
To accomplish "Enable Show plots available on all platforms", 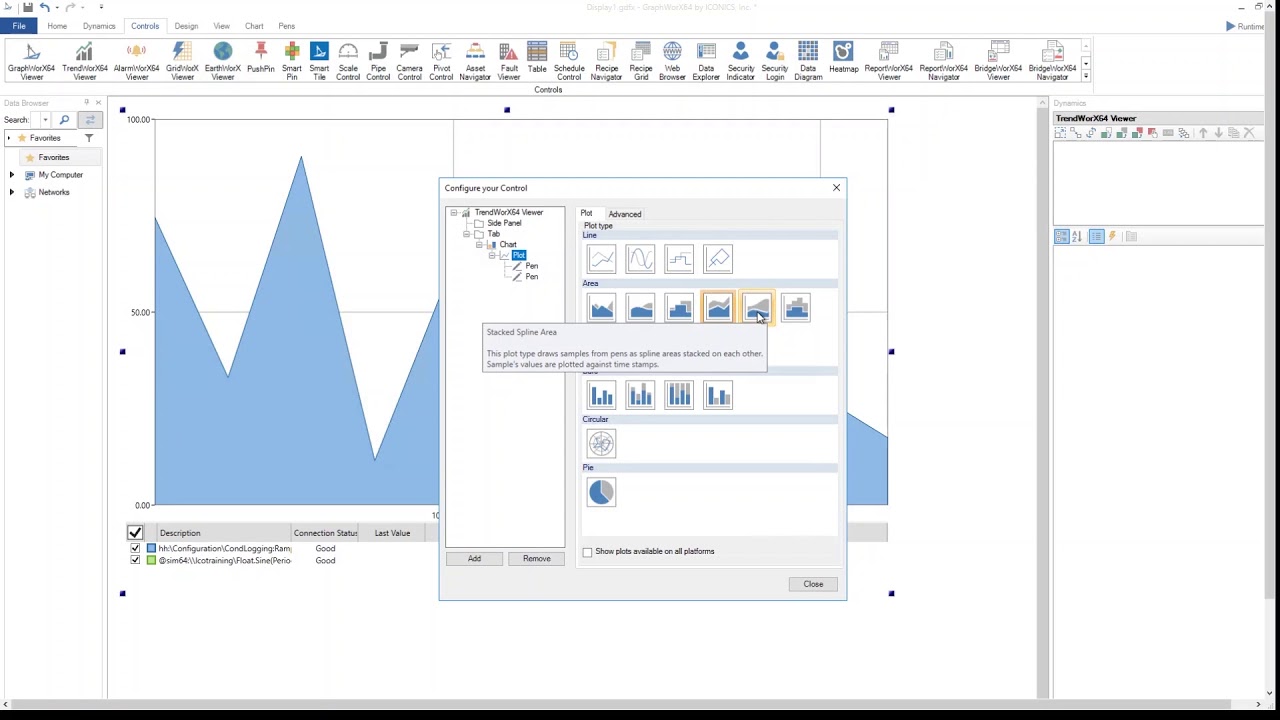I will (x=588, y=552).
